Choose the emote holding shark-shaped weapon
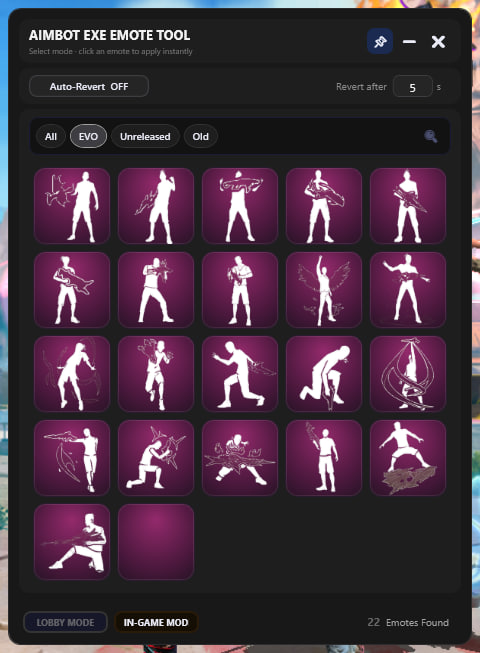Screen dimensions: 480x653 (x=72, y=290)
